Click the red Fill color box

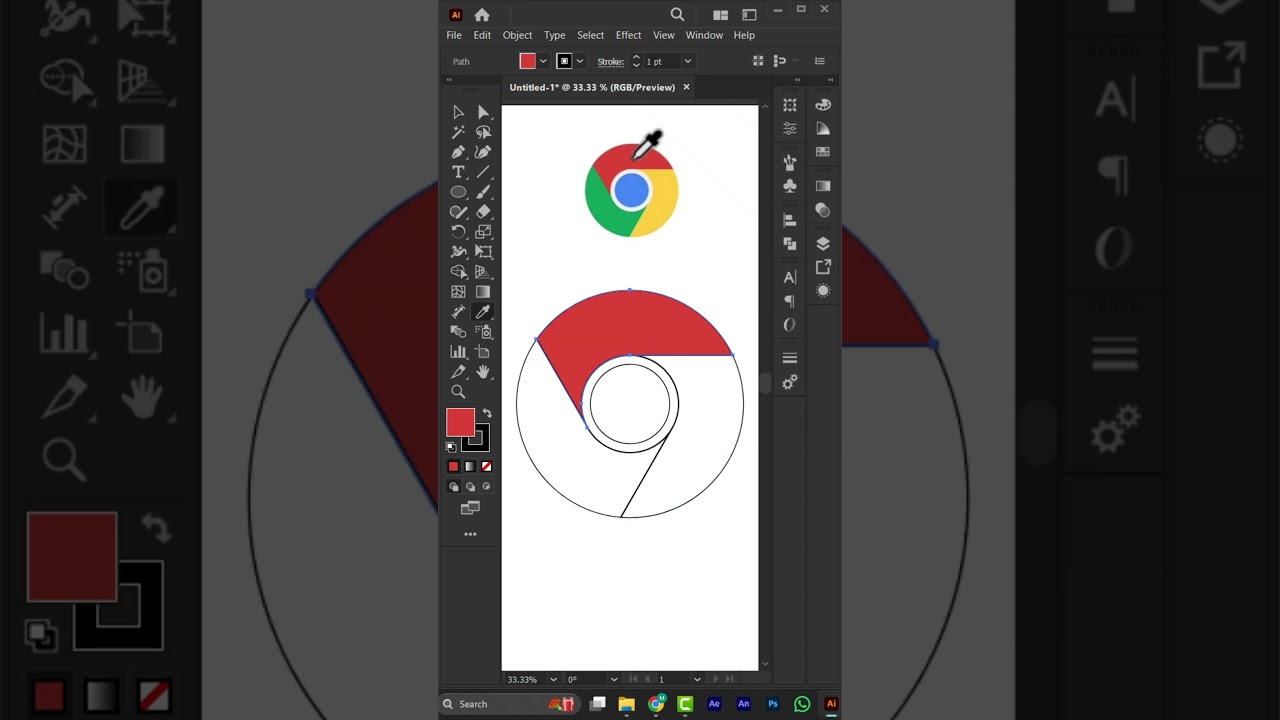click(460, 423)
